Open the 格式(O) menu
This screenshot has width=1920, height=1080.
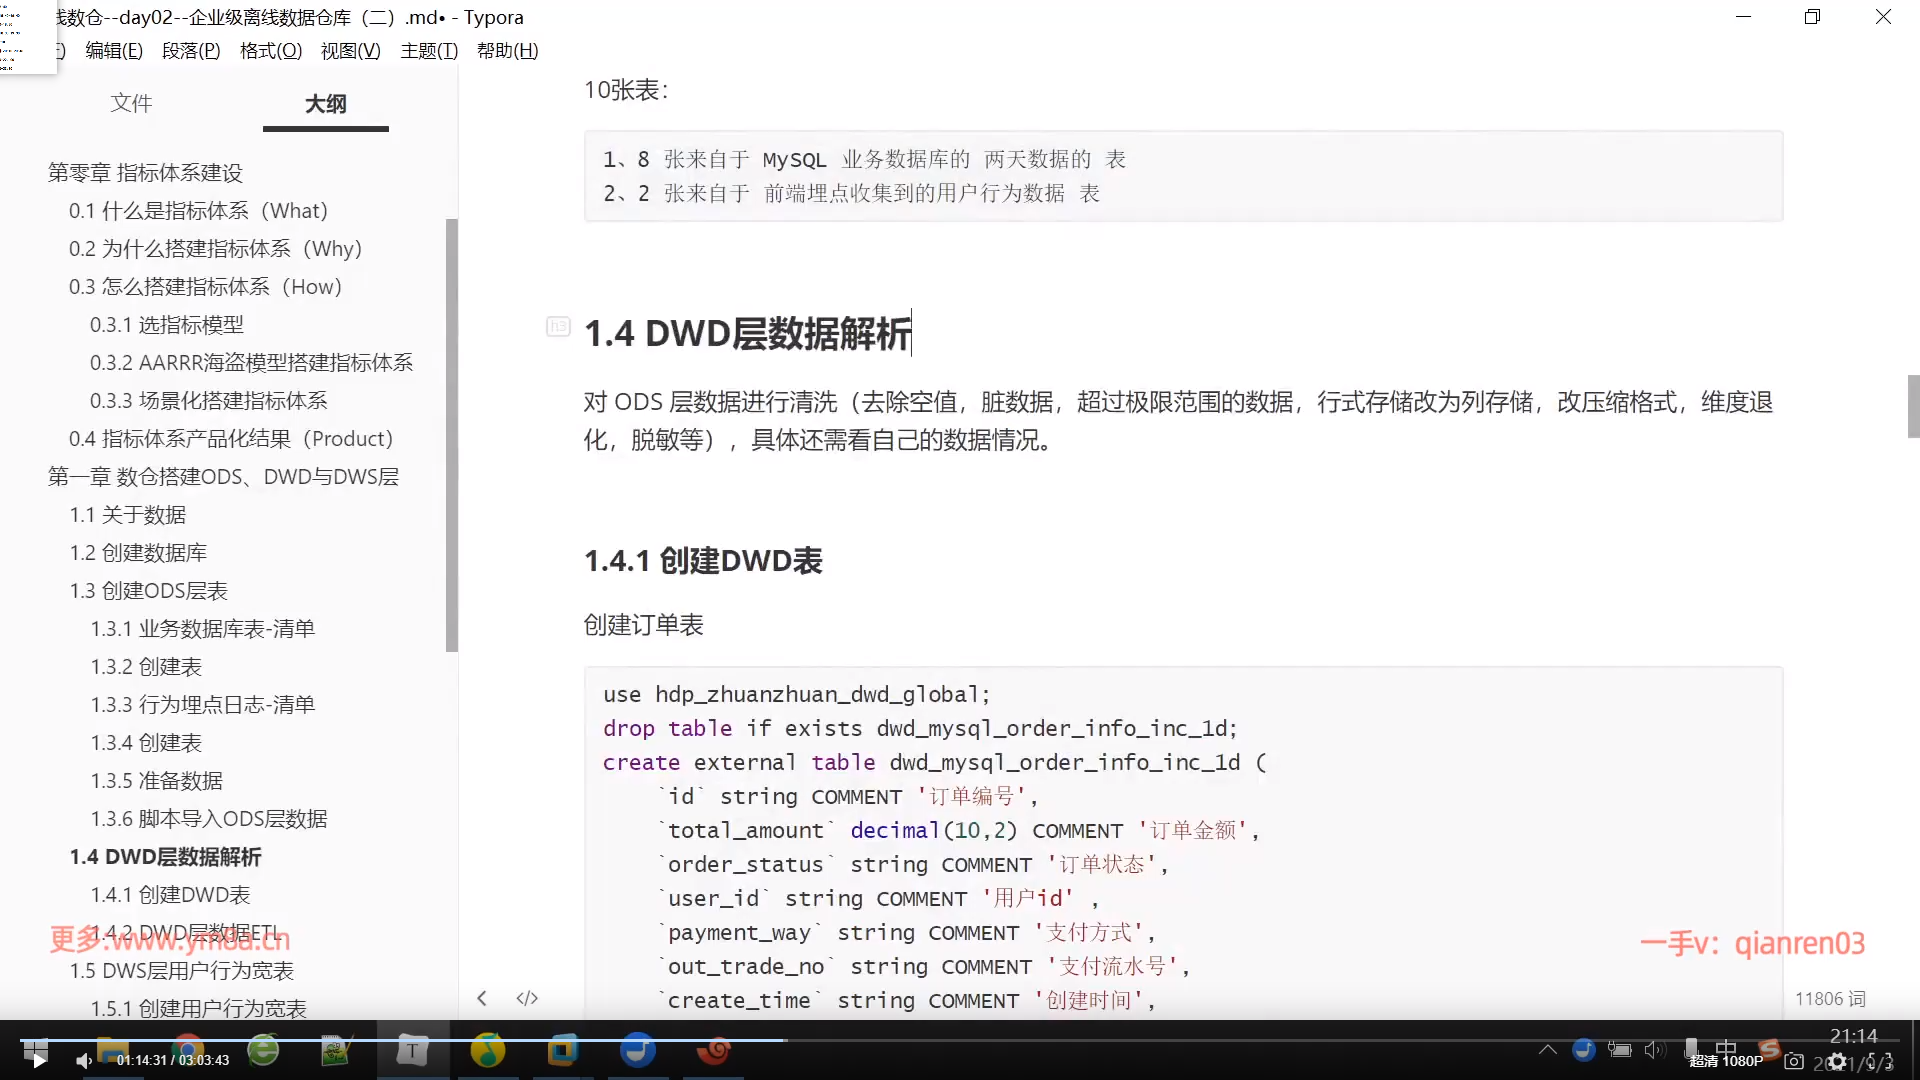pos(270,50)
